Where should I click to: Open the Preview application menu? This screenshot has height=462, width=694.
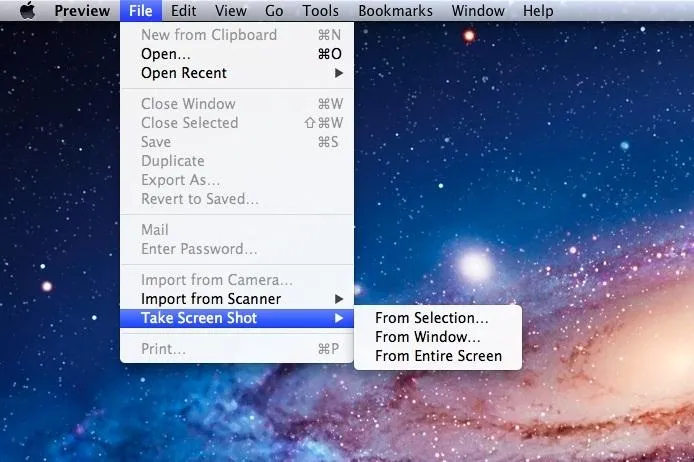[82, 10]
